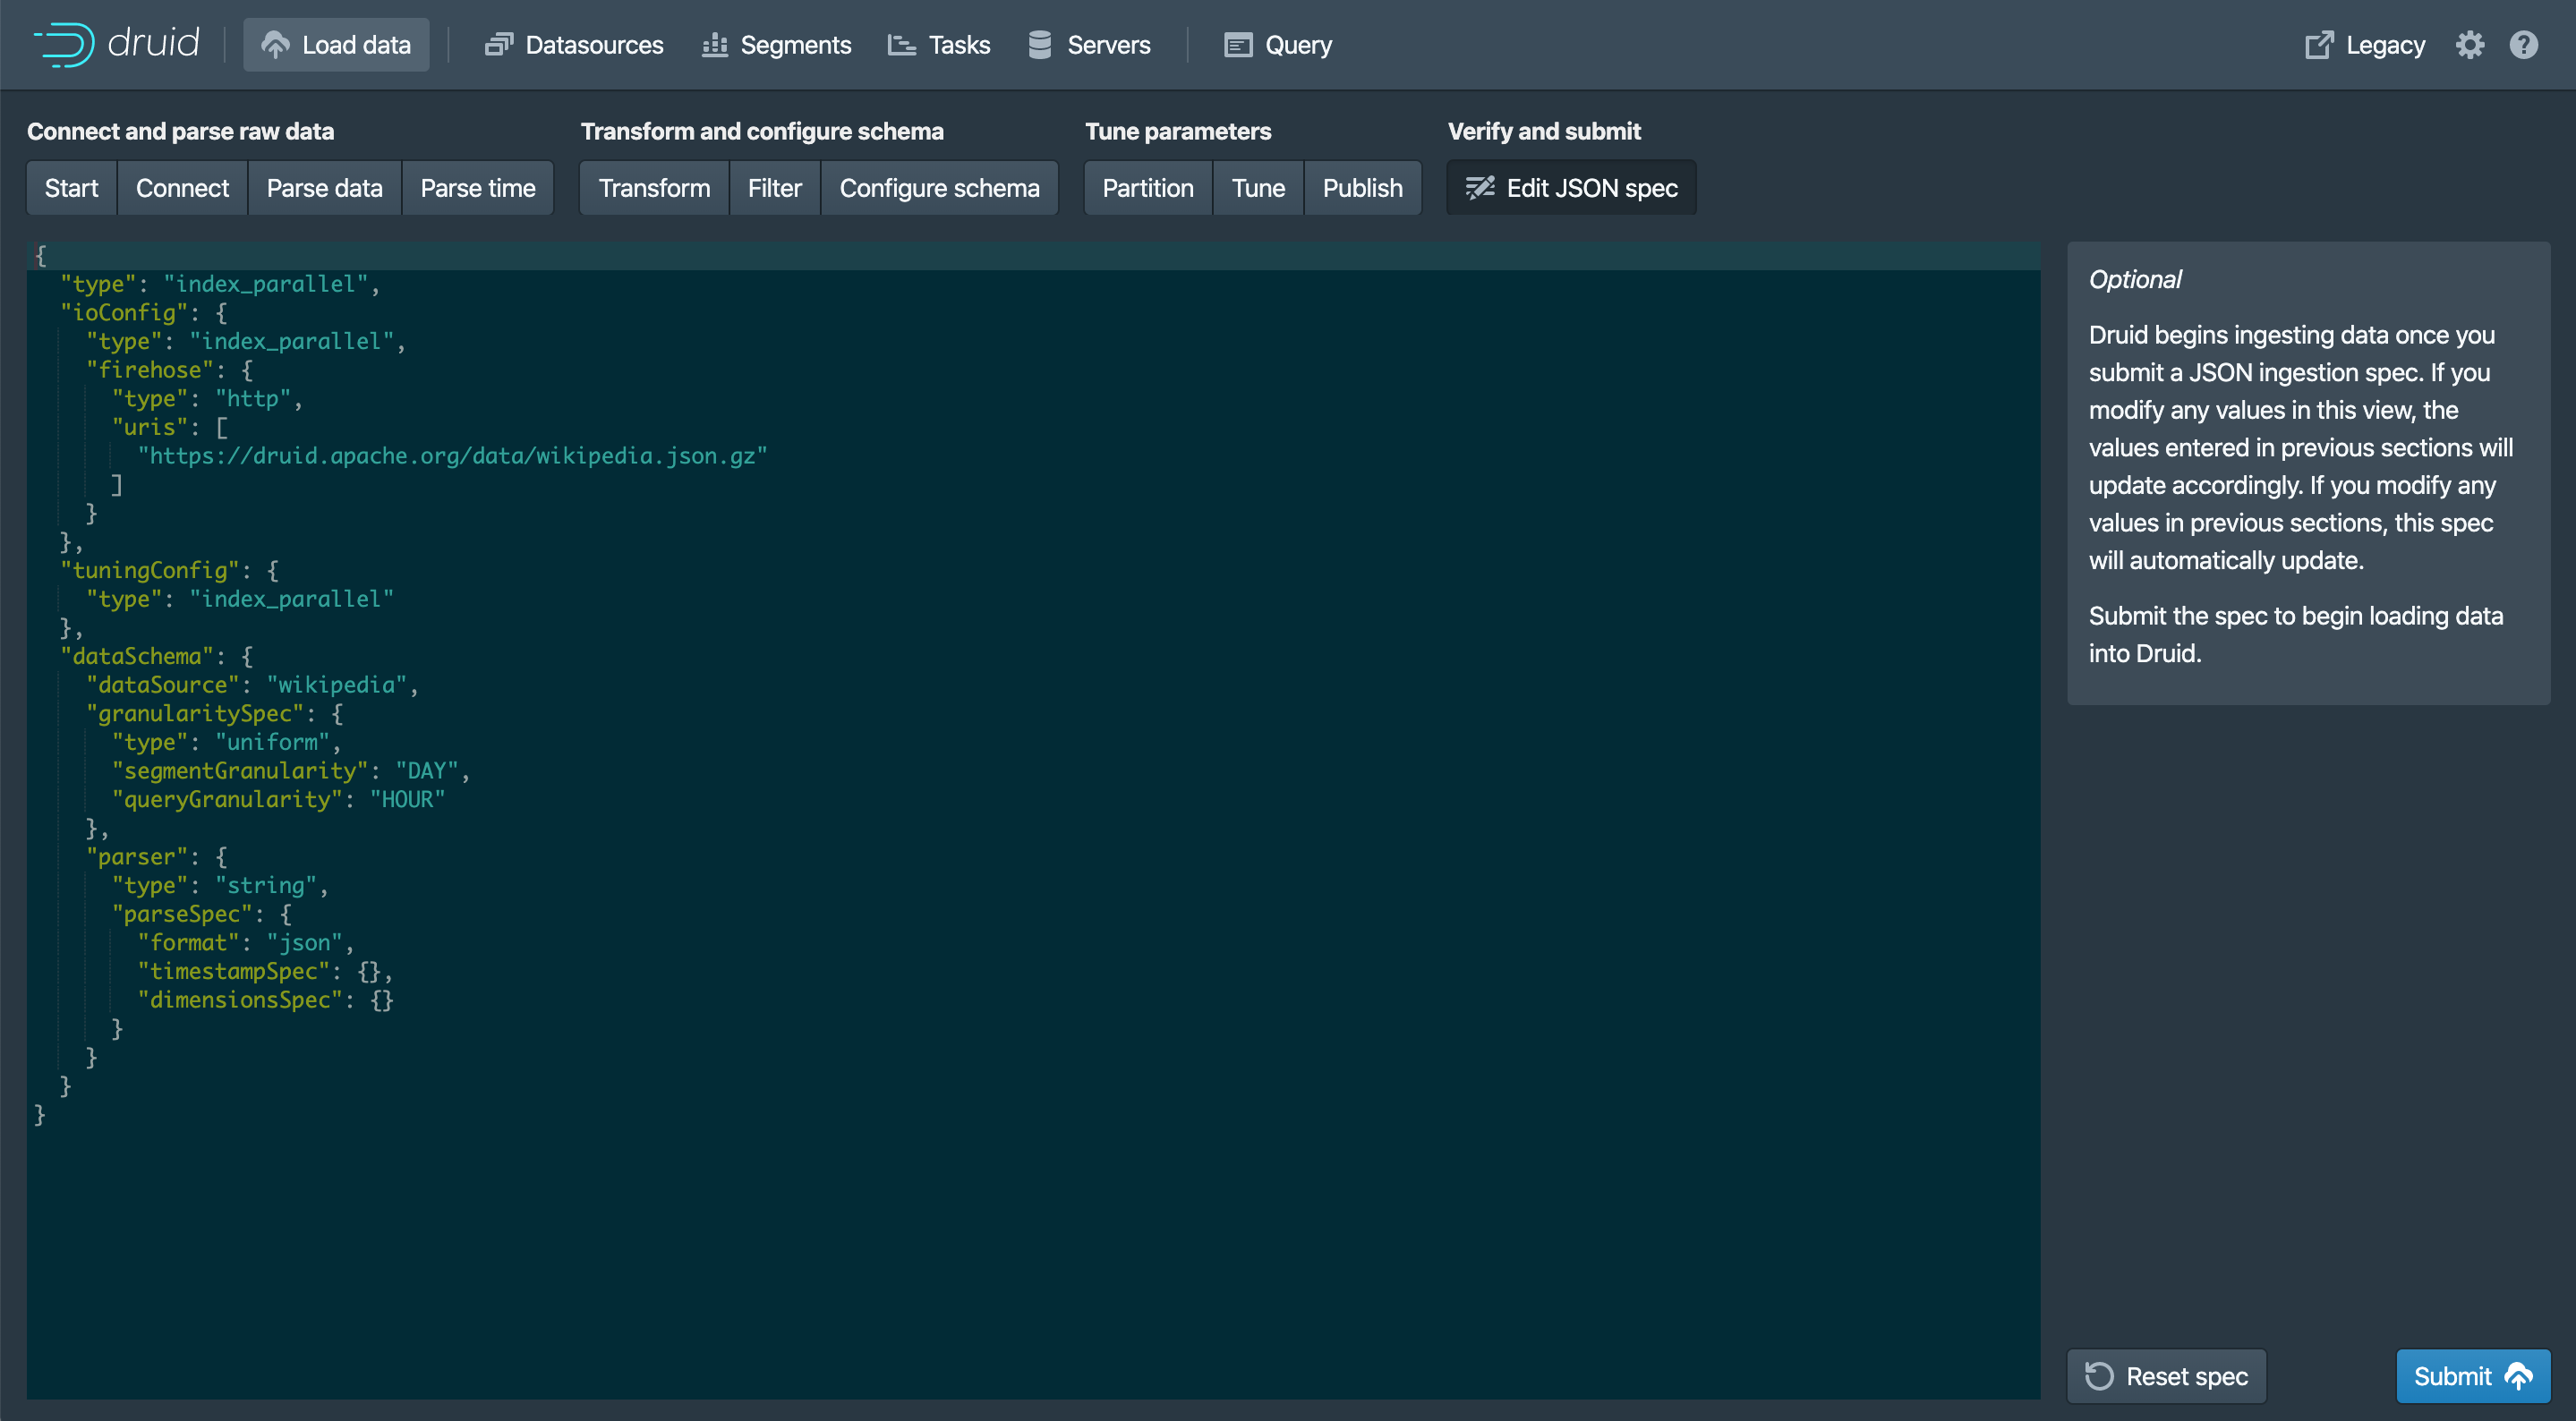Open help via the question mark icon
The image size is (2576, 1421).
tap(2523, 45)
